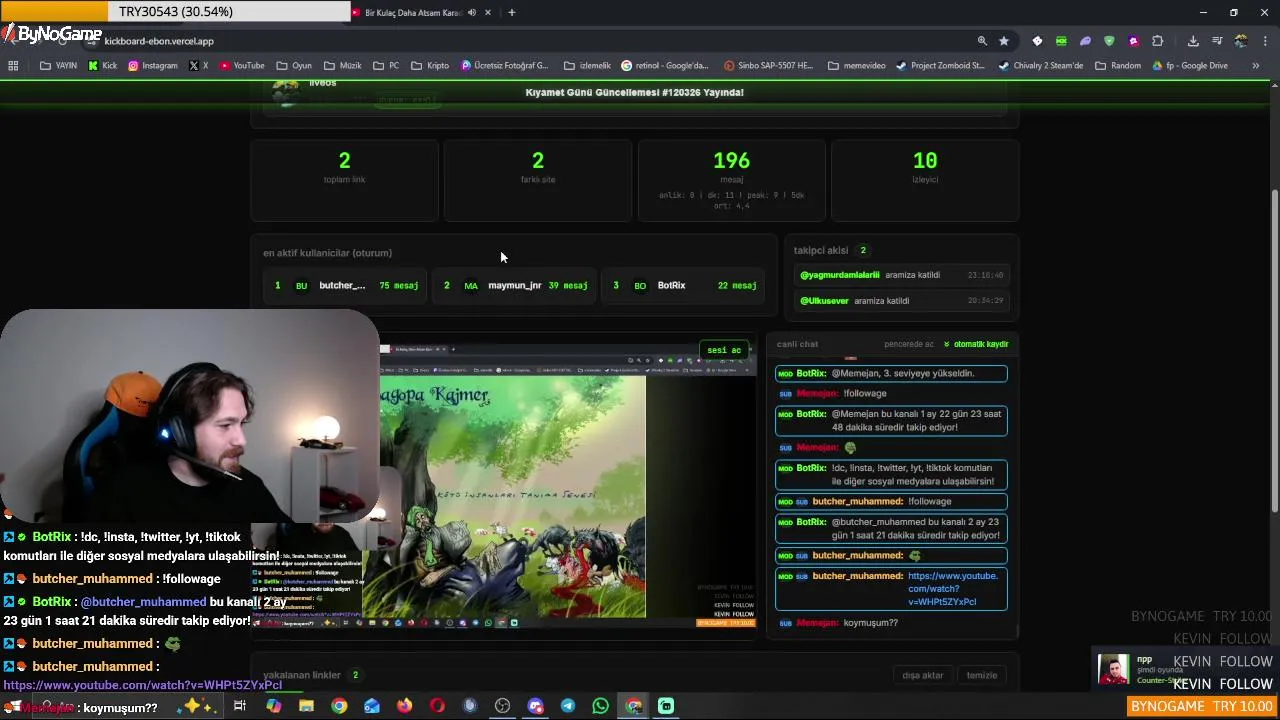Screen dimensions: 1280x720
Task: Open the browser extensions puzzle icon
Action: [x=1157, y=41]
